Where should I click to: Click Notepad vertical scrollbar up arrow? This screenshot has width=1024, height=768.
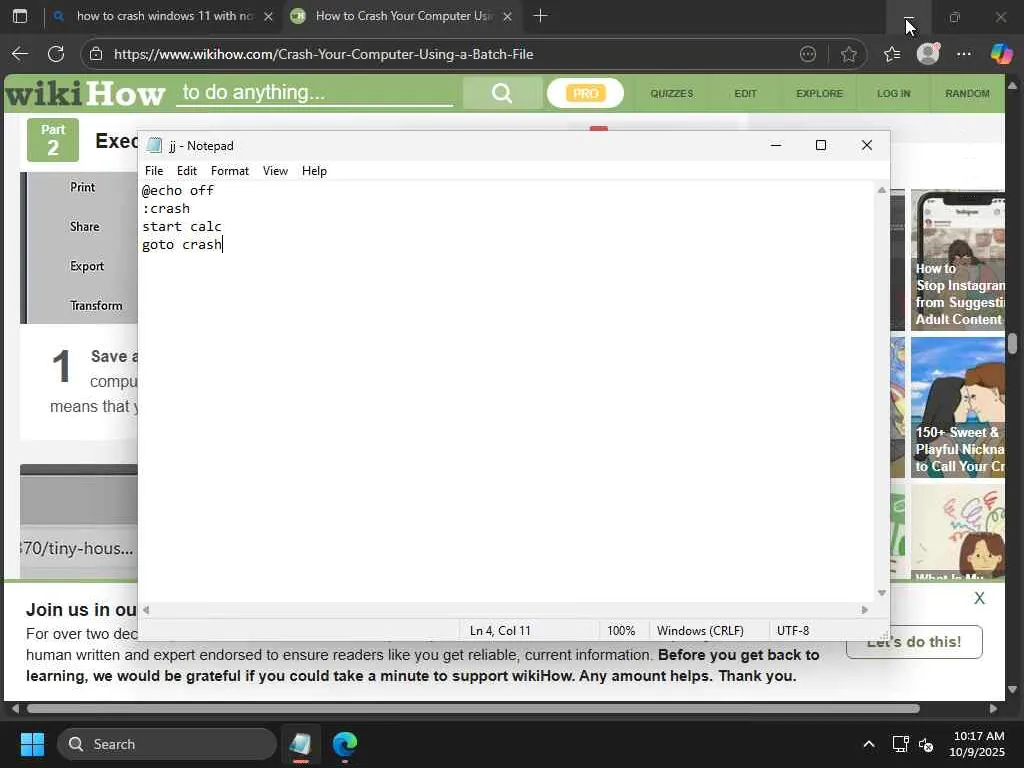[x=882, y=190]
